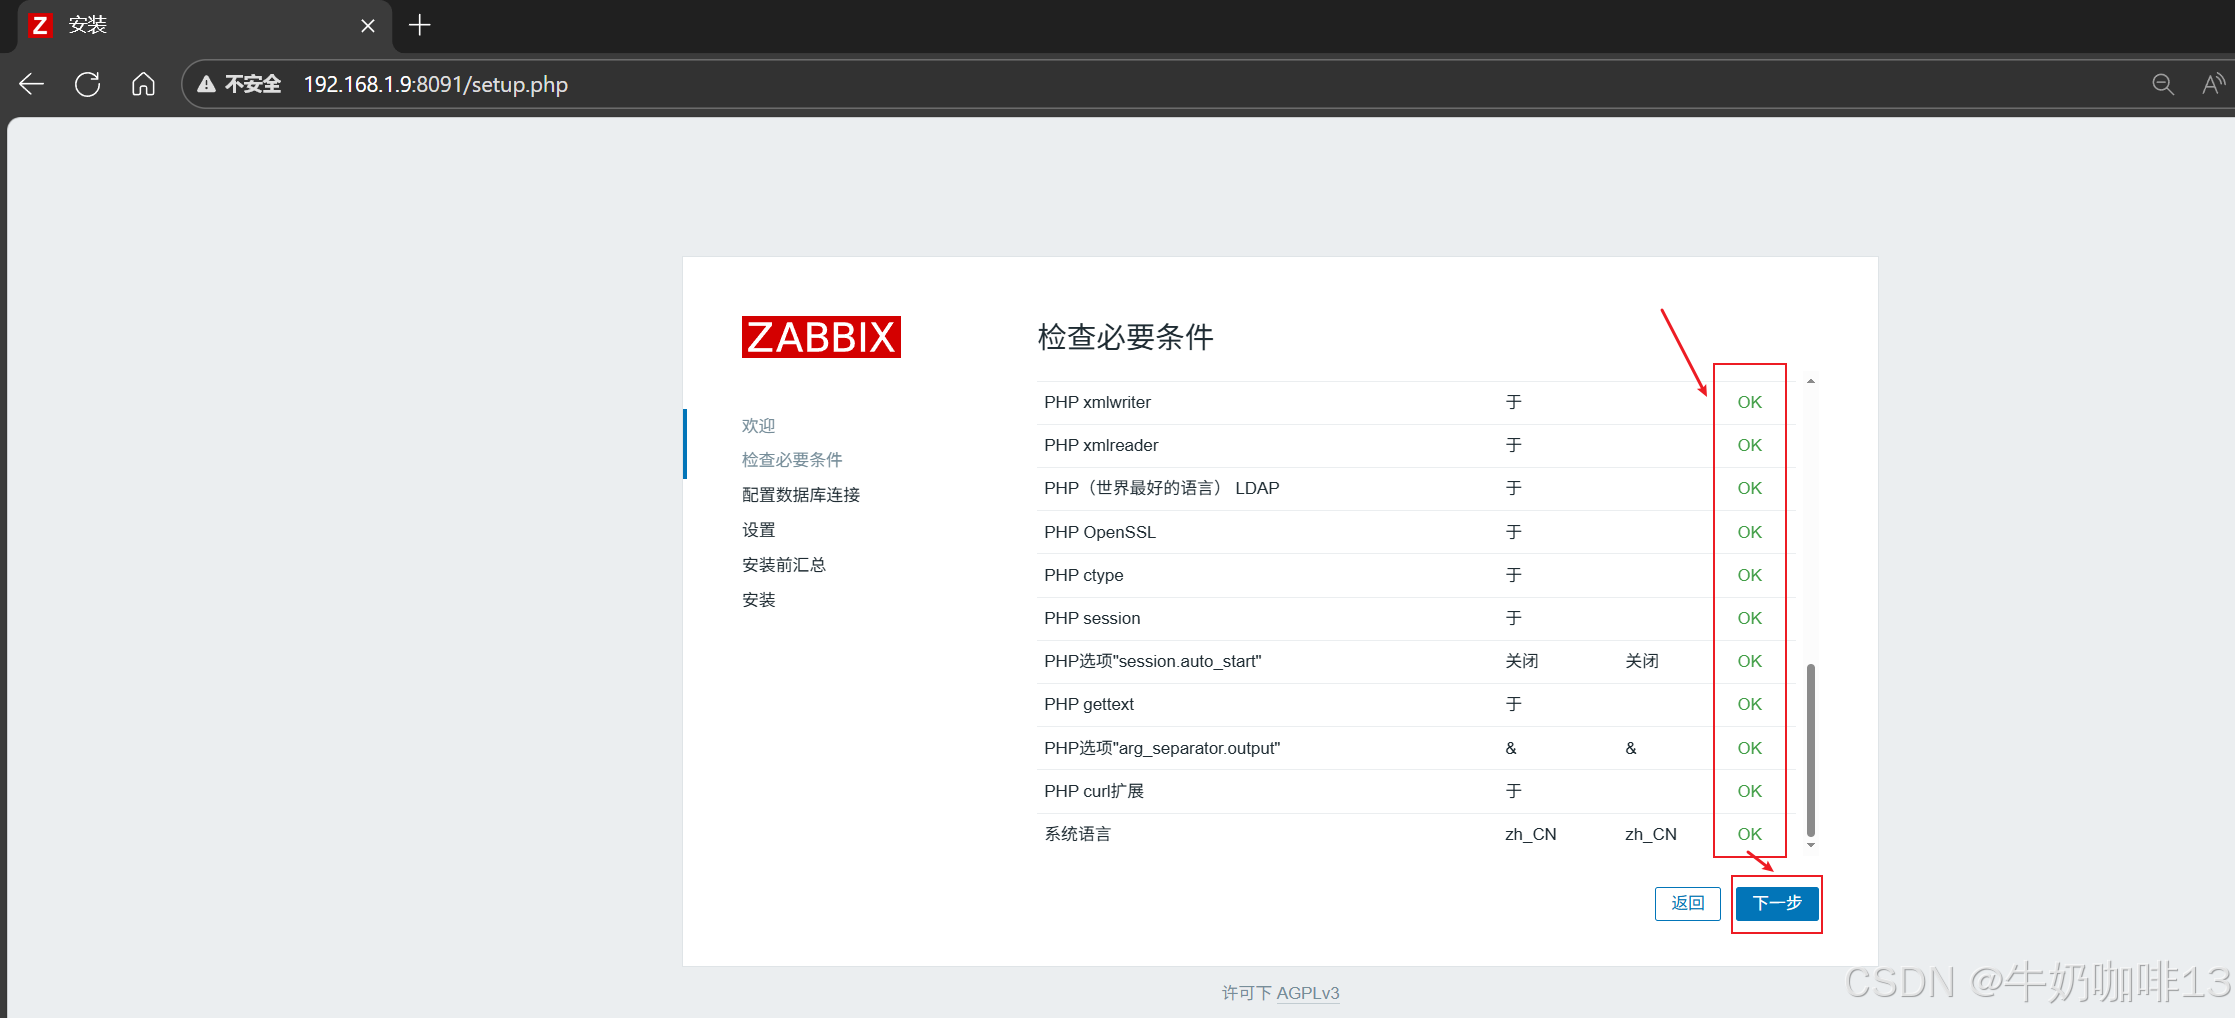
Task: Click the 不安全 security label
Action: (x=253, y=84)
